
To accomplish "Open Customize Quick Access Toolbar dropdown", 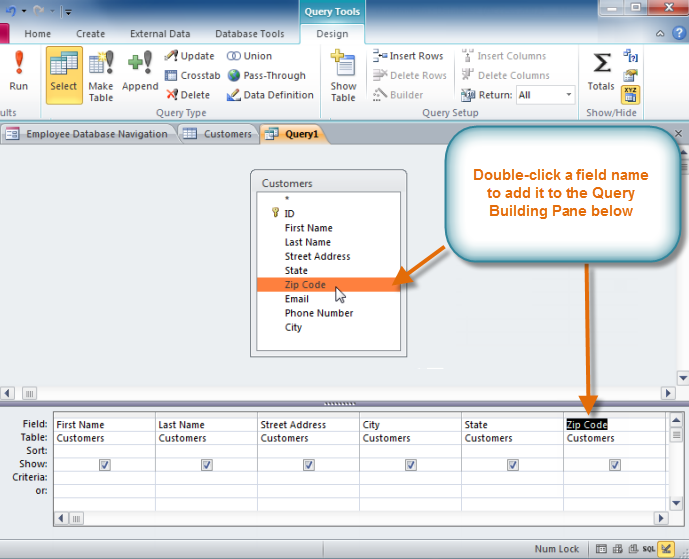I will (x=68, y=12).
